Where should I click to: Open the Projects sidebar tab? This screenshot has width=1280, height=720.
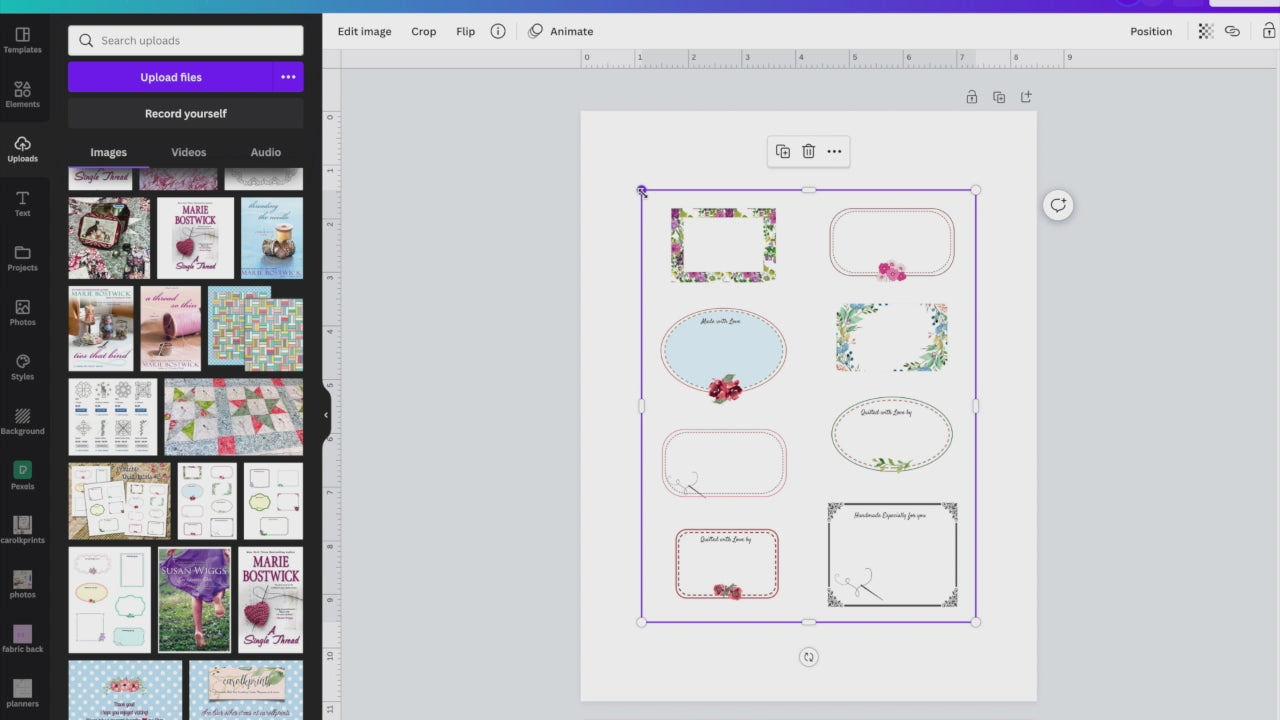coord(22,258)
